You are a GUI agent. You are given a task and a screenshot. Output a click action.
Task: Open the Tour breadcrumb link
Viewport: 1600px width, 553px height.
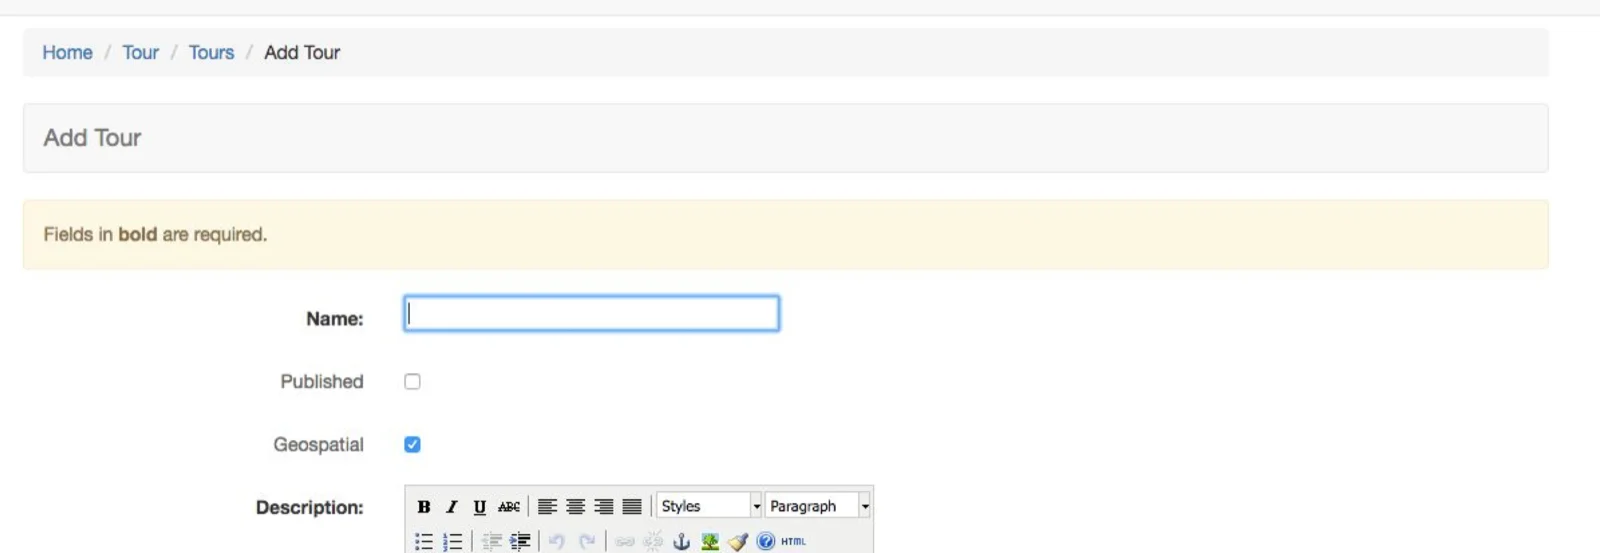pos(141,52)
